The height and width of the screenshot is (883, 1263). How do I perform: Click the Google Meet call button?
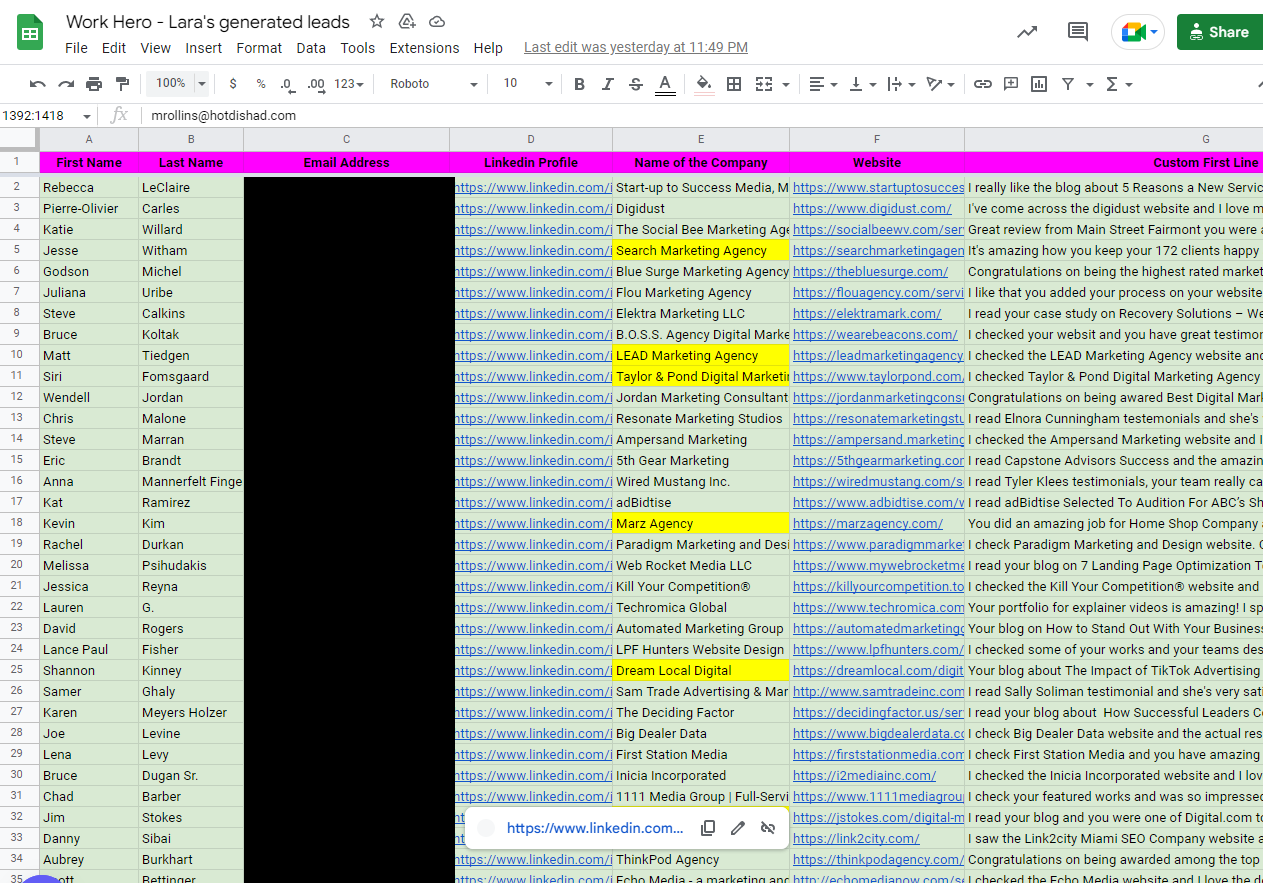point(1138,32)
